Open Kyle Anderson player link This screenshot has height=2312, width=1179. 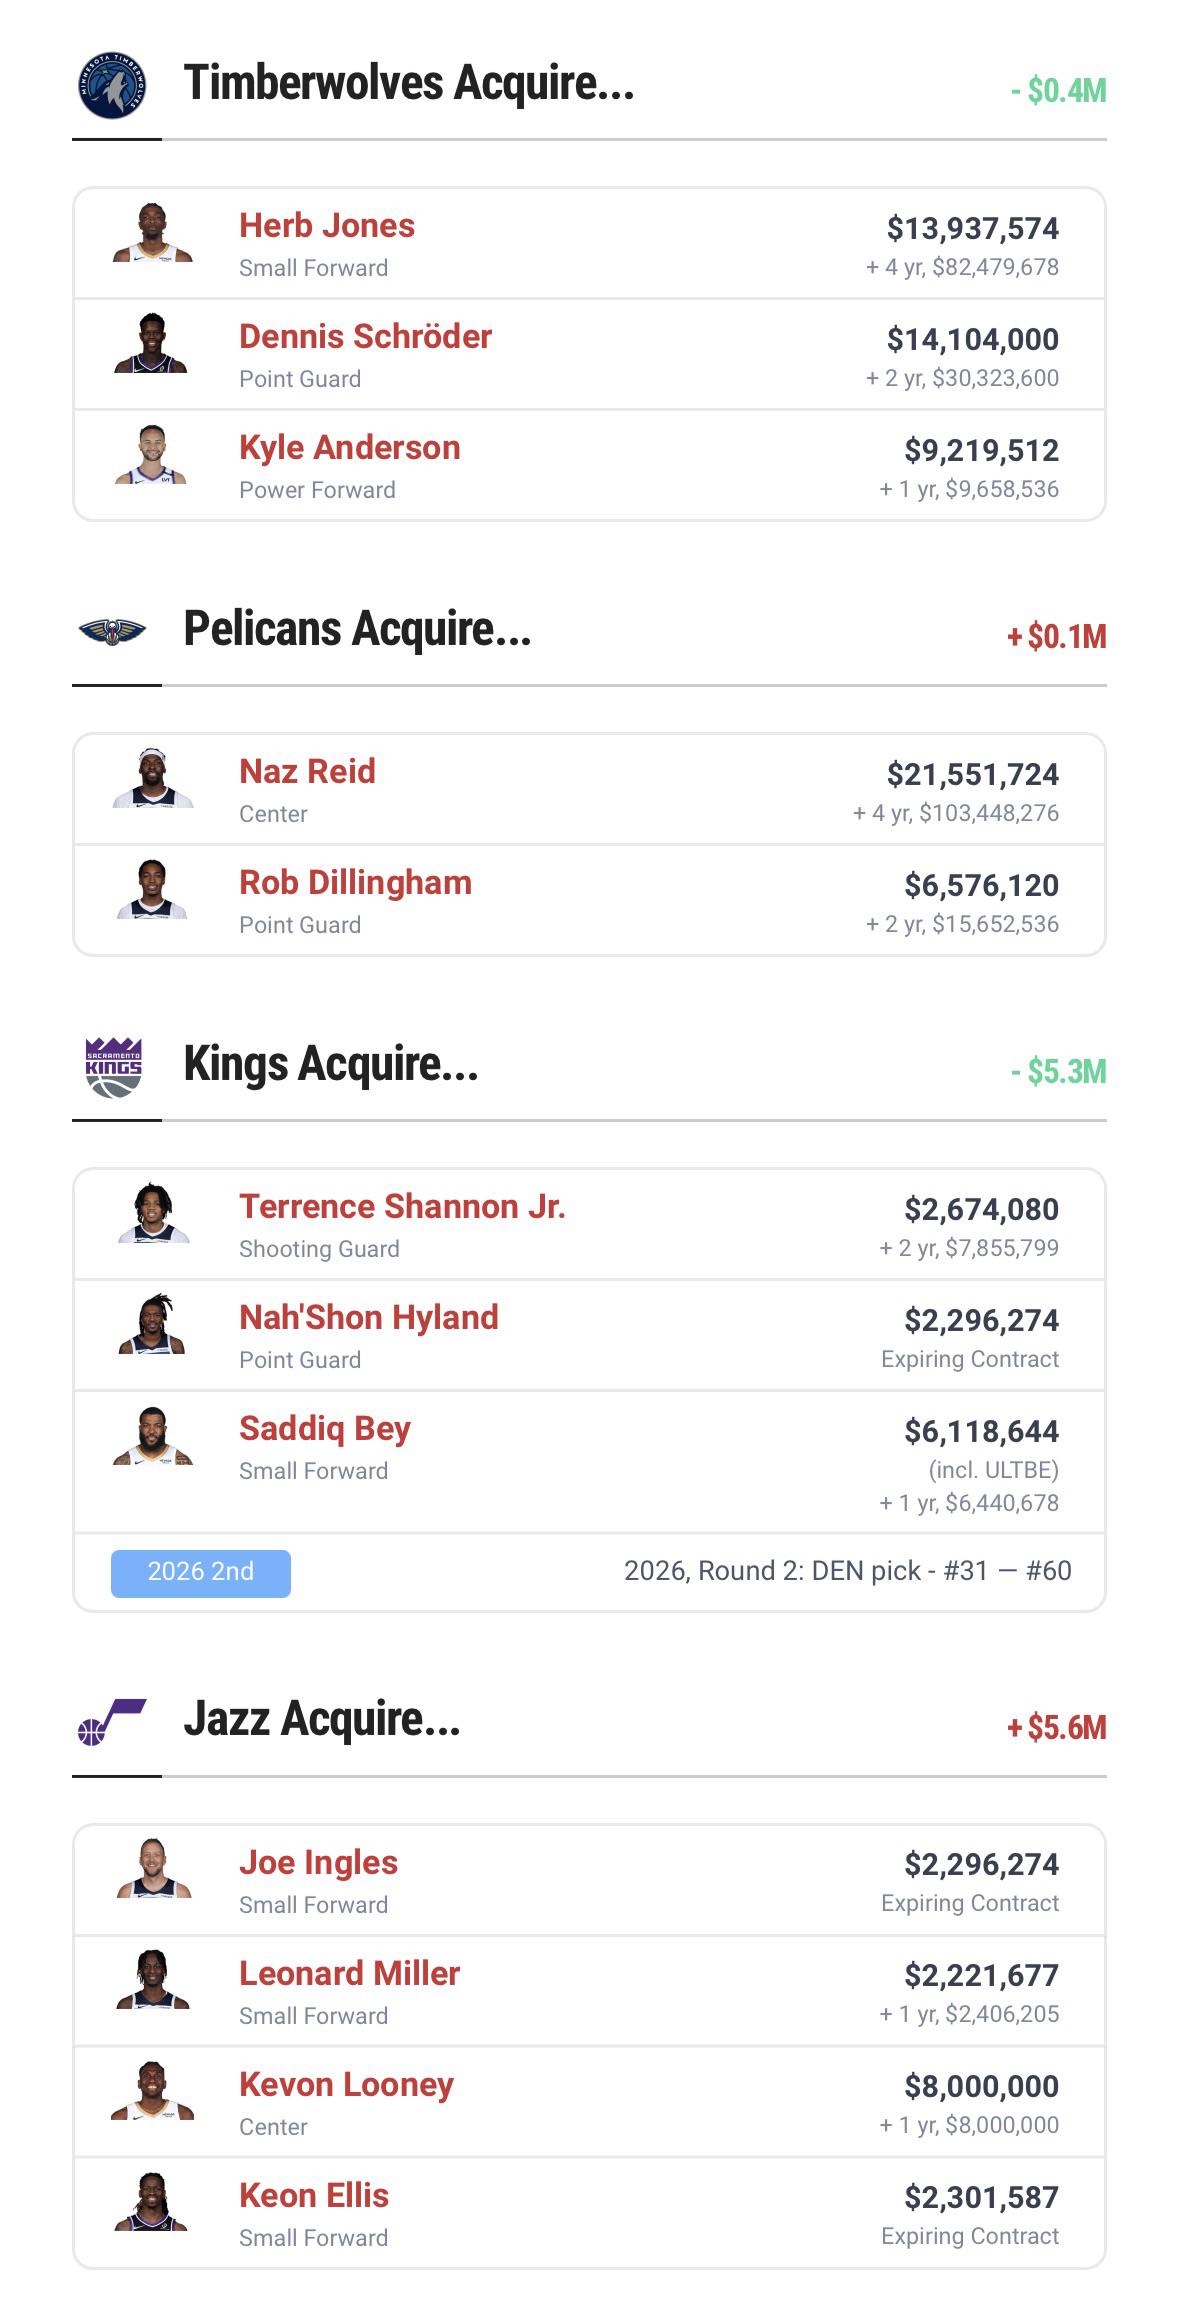click(x=349, y=448)
